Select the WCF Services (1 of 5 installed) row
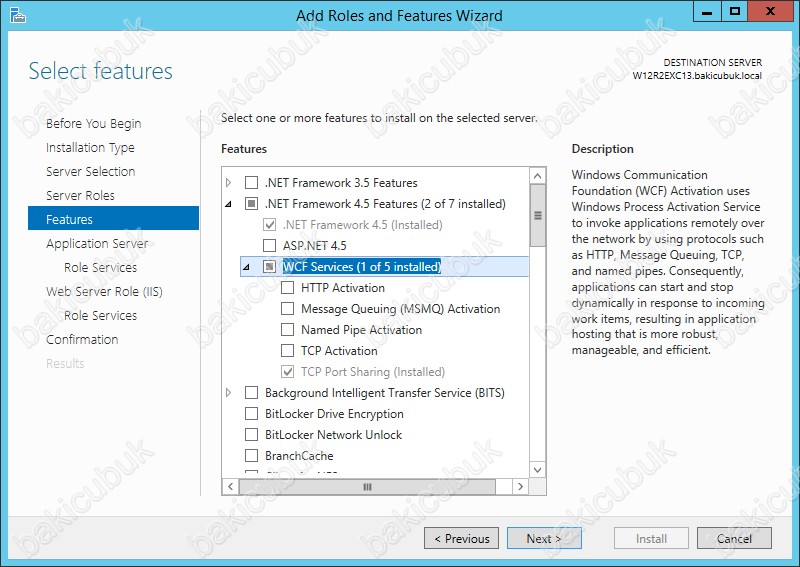800x567 pixels. tap(384, 266)
